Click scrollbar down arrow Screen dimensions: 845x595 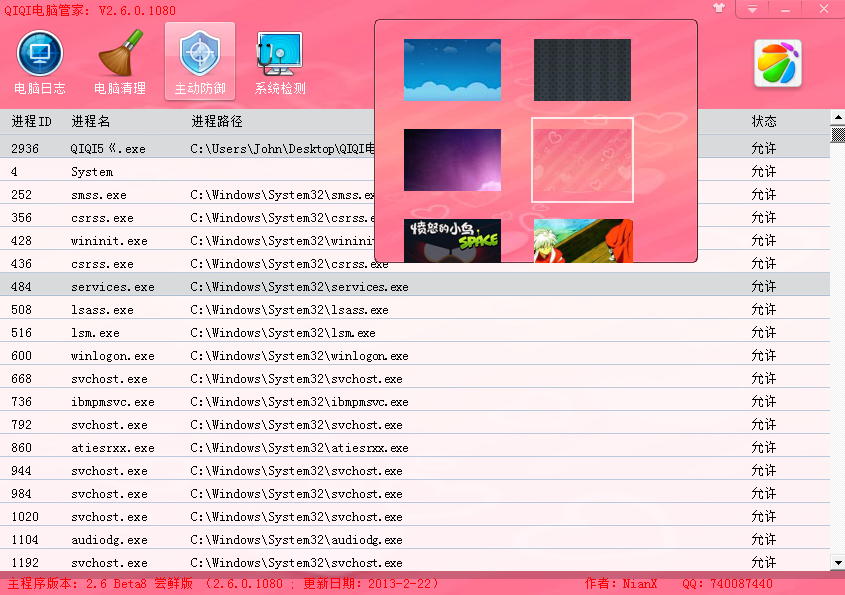click(x=837, y=563)
